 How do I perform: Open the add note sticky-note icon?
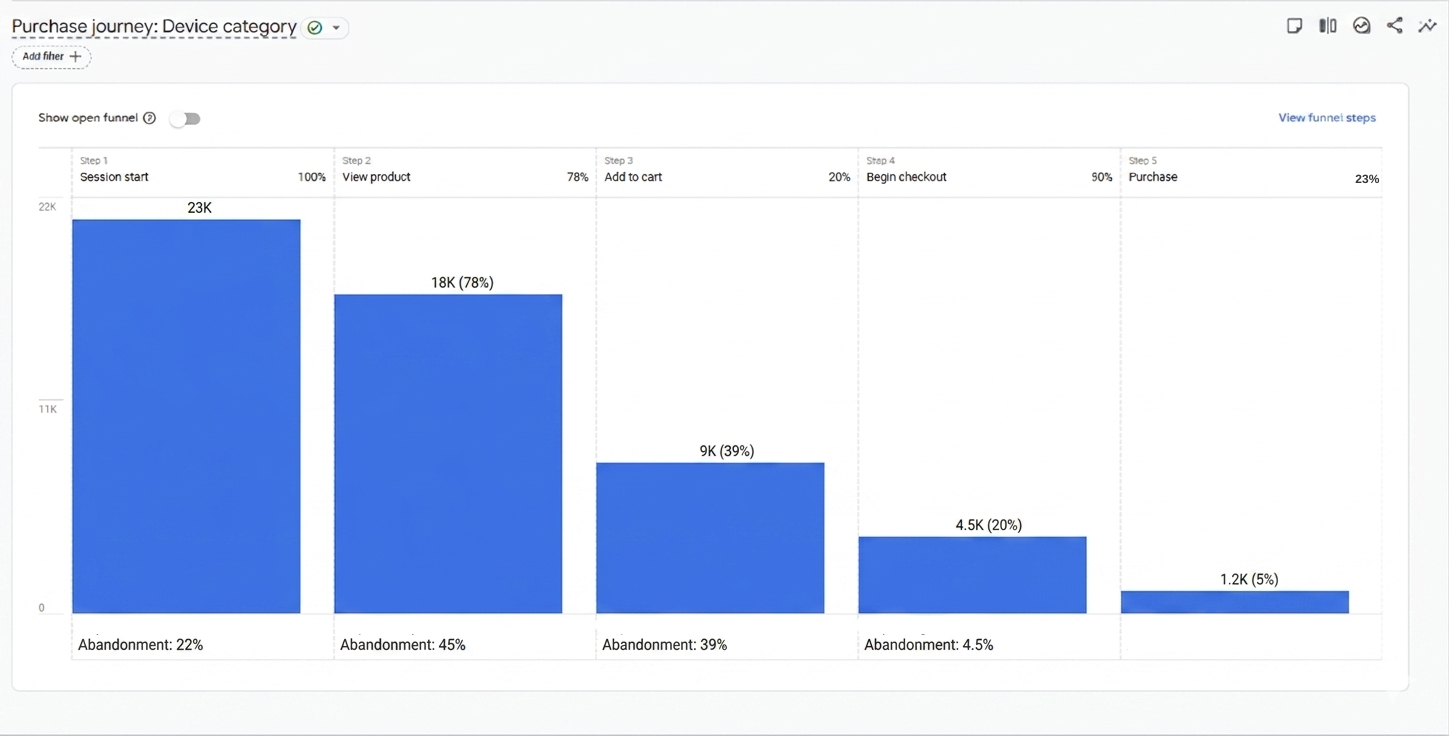point(1294,25)
